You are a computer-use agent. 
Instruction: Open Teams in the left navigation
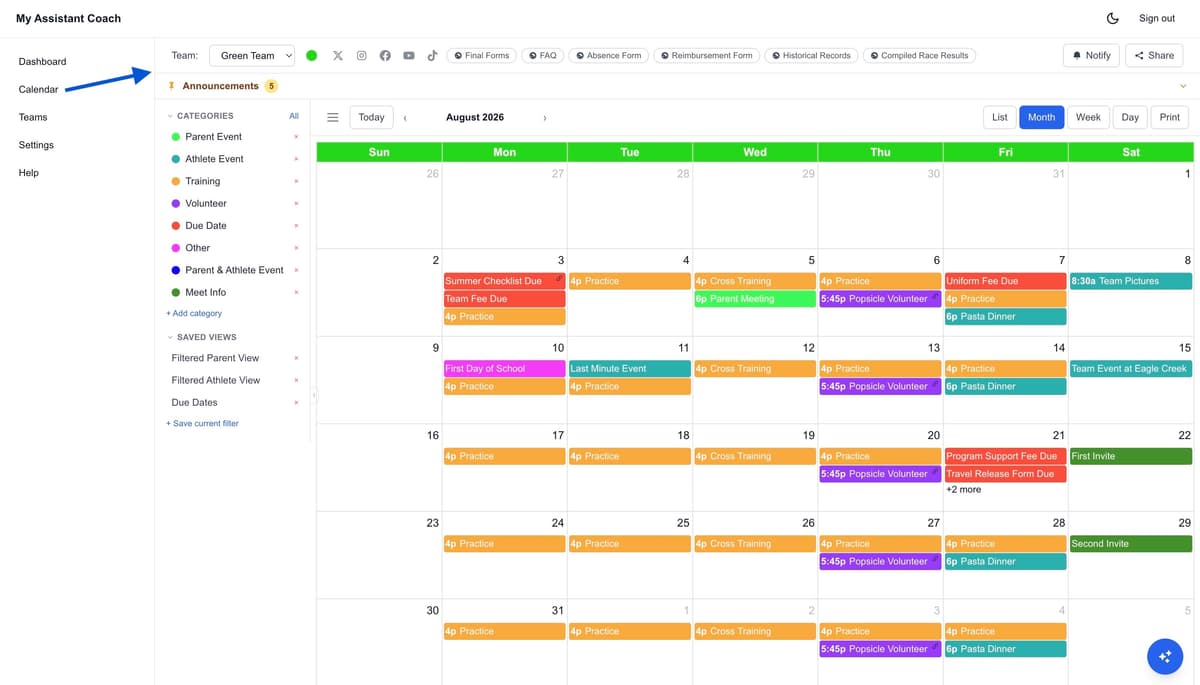(x=33, y=117)
